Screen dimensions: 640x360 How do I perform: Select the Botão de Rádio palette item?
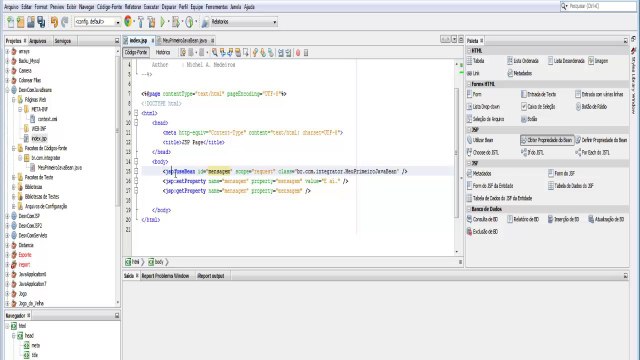[591, 107]
